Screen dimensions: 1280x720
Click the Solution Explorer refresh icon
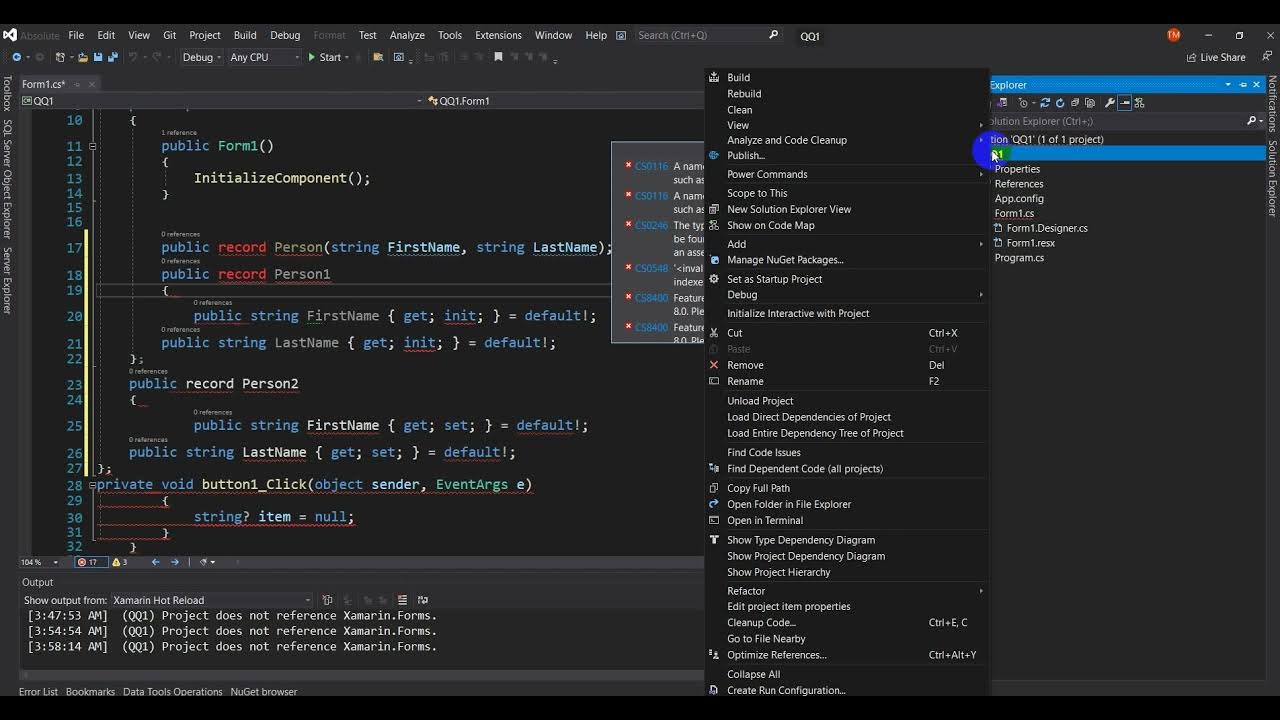[x=1060, y=103]
